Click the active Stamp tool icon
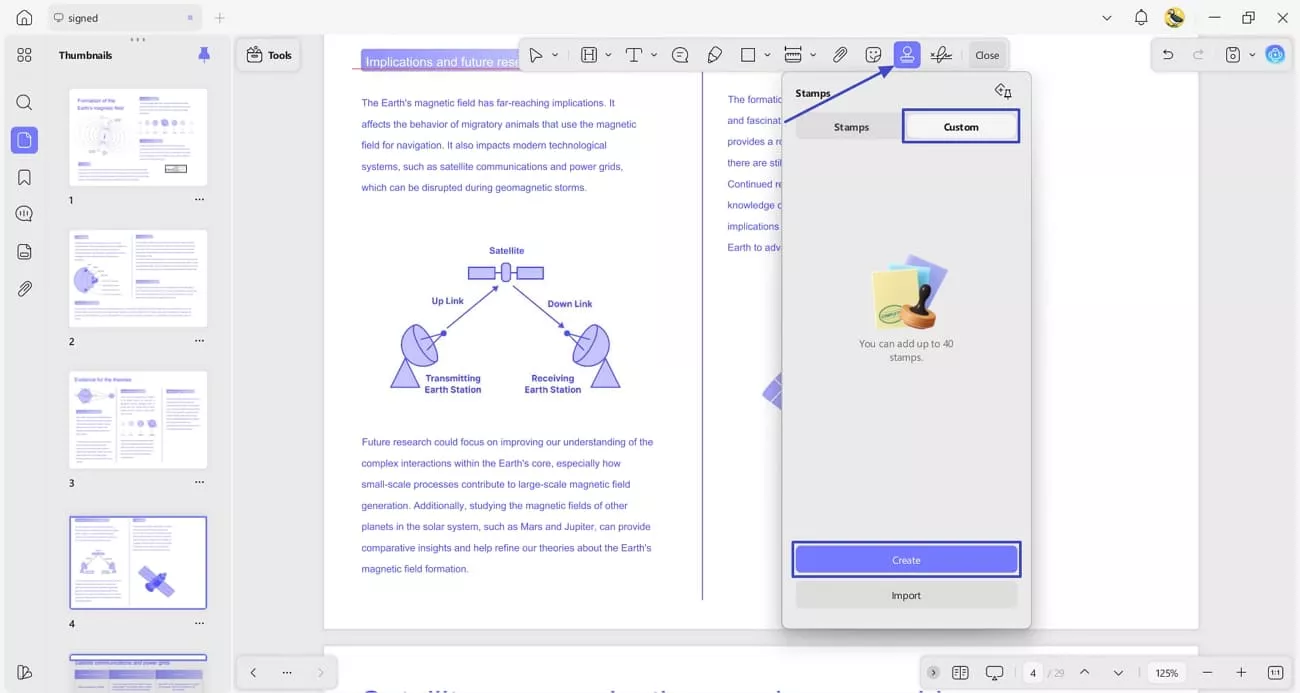 [907, 55]
